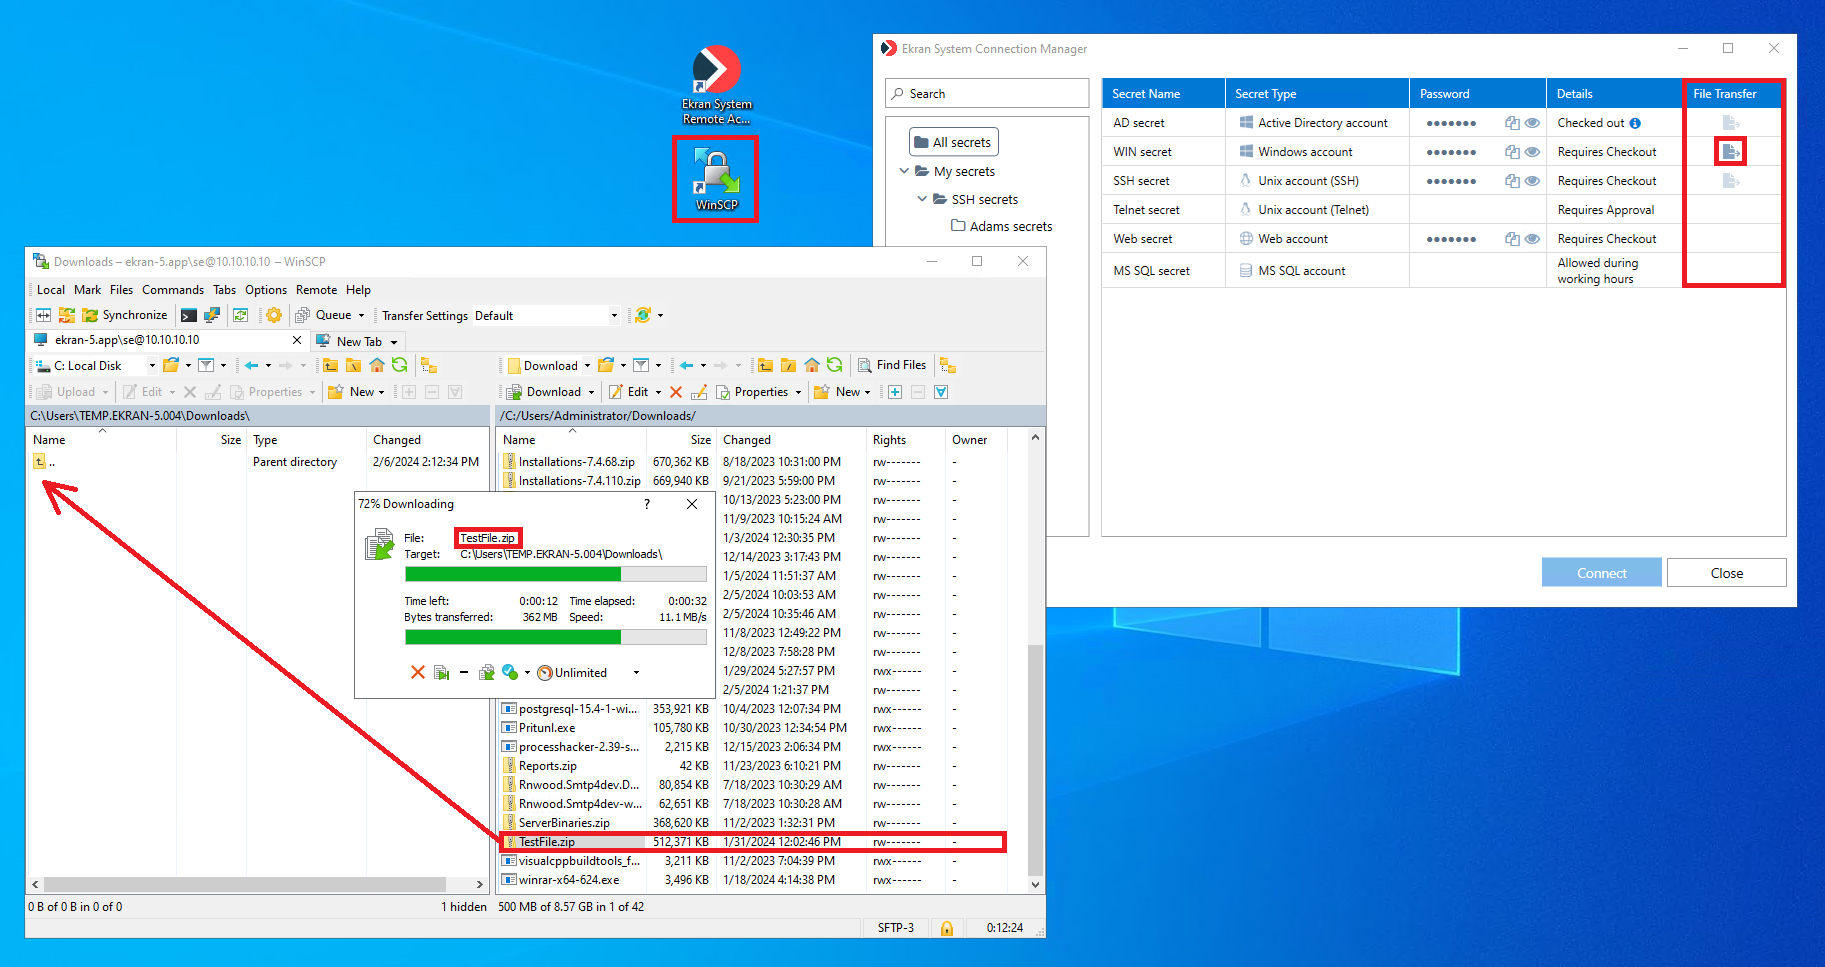The height and width of the screenshot is (967, 1825).
Task: Copy the AD secret password
Action: point(1511,123)
